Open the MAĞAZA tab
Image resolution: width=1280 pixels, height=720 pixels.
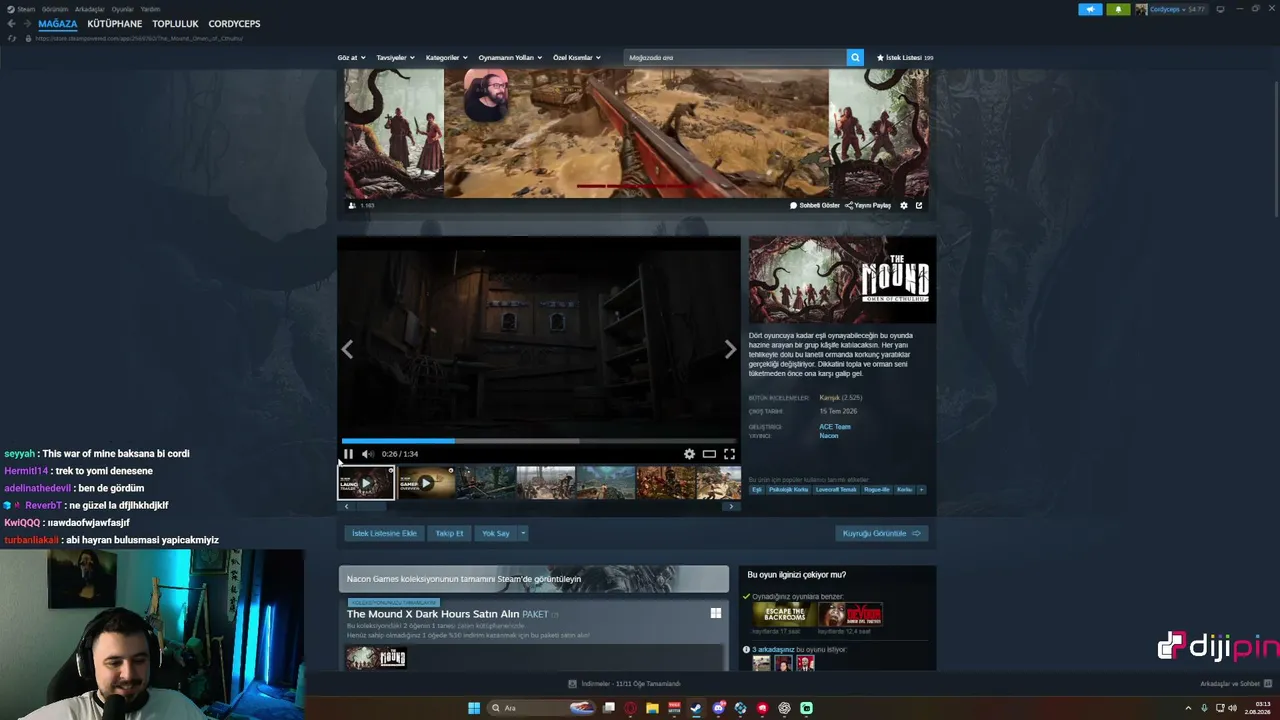click(x=58, y=24)
